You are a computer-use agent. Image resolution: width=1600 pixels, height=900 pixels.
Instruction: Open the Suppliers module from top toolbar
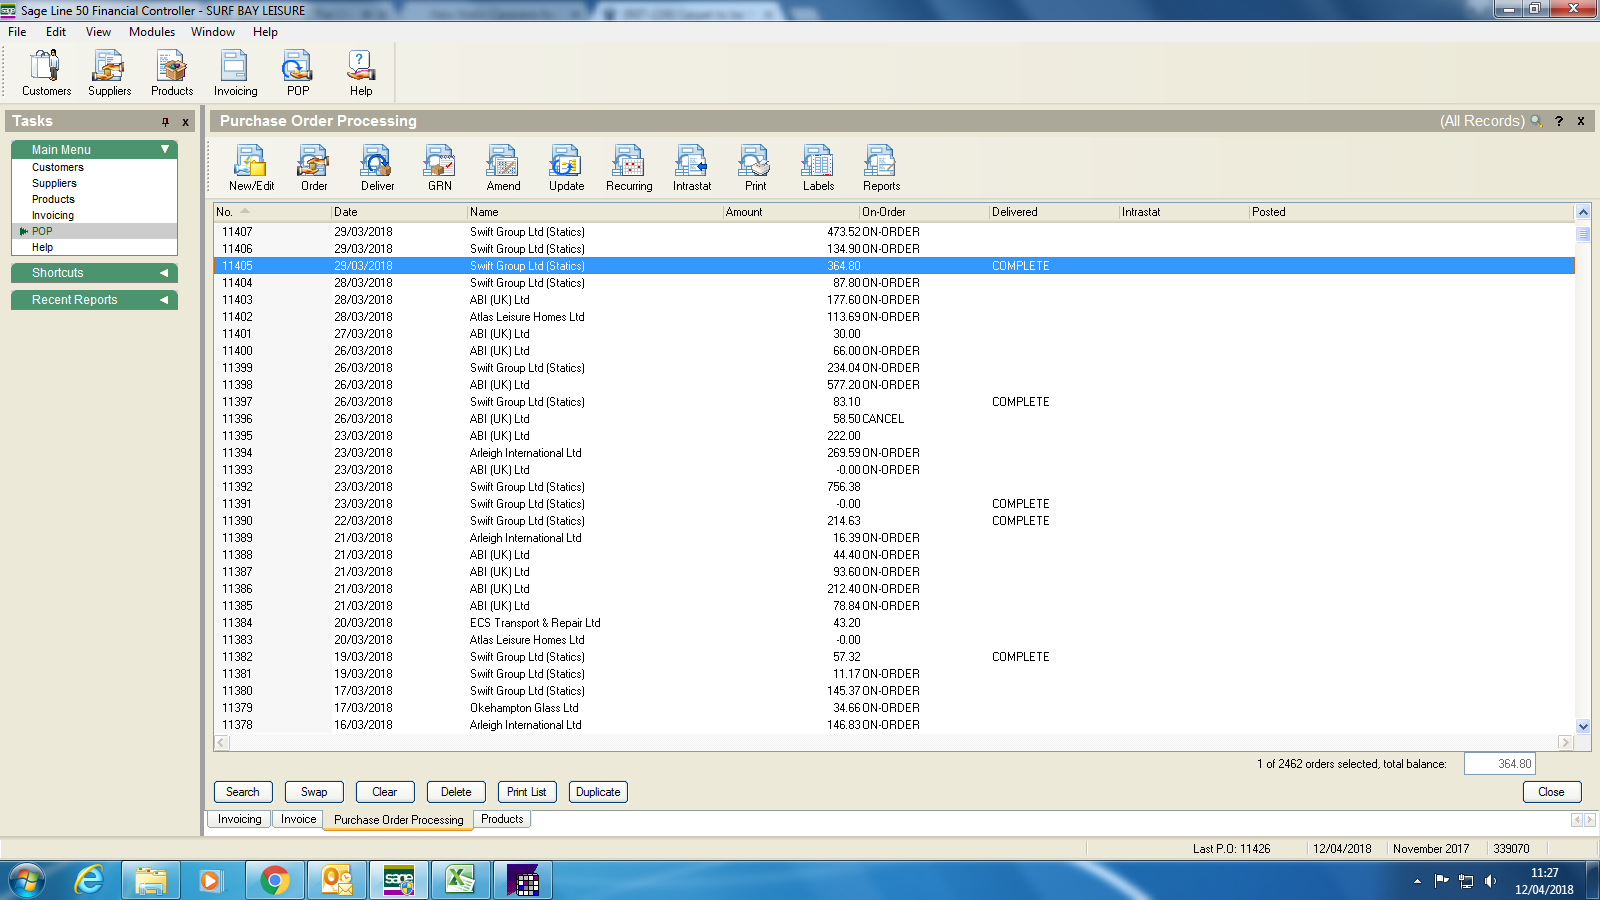(x=109, y=73)
